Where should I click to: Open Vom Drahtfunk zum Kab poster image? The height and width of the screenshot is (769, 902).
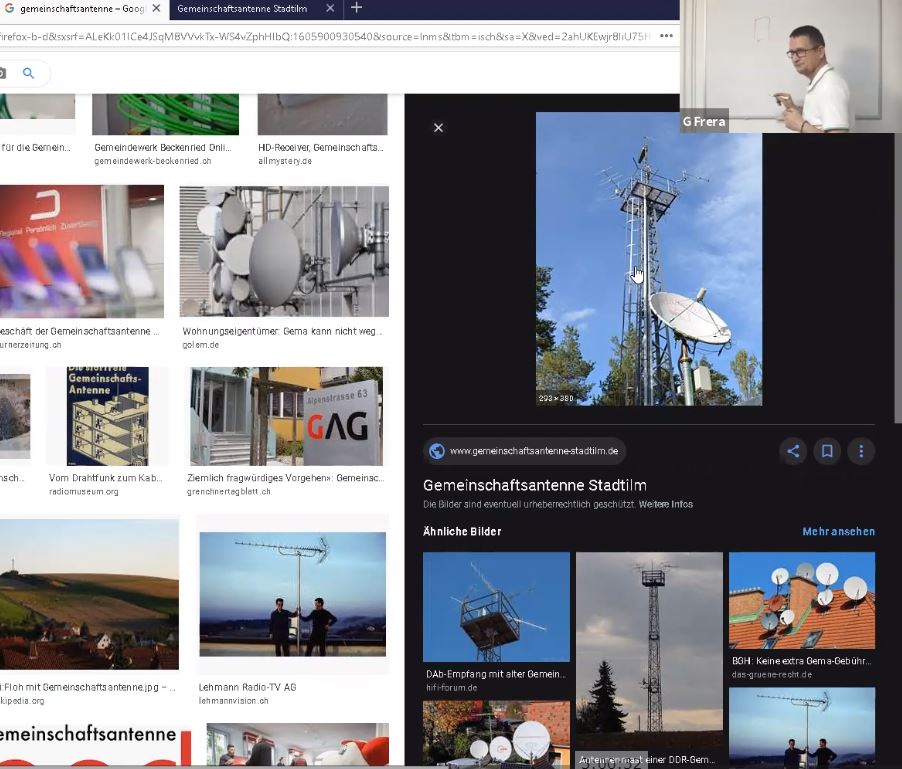[108, 416]
